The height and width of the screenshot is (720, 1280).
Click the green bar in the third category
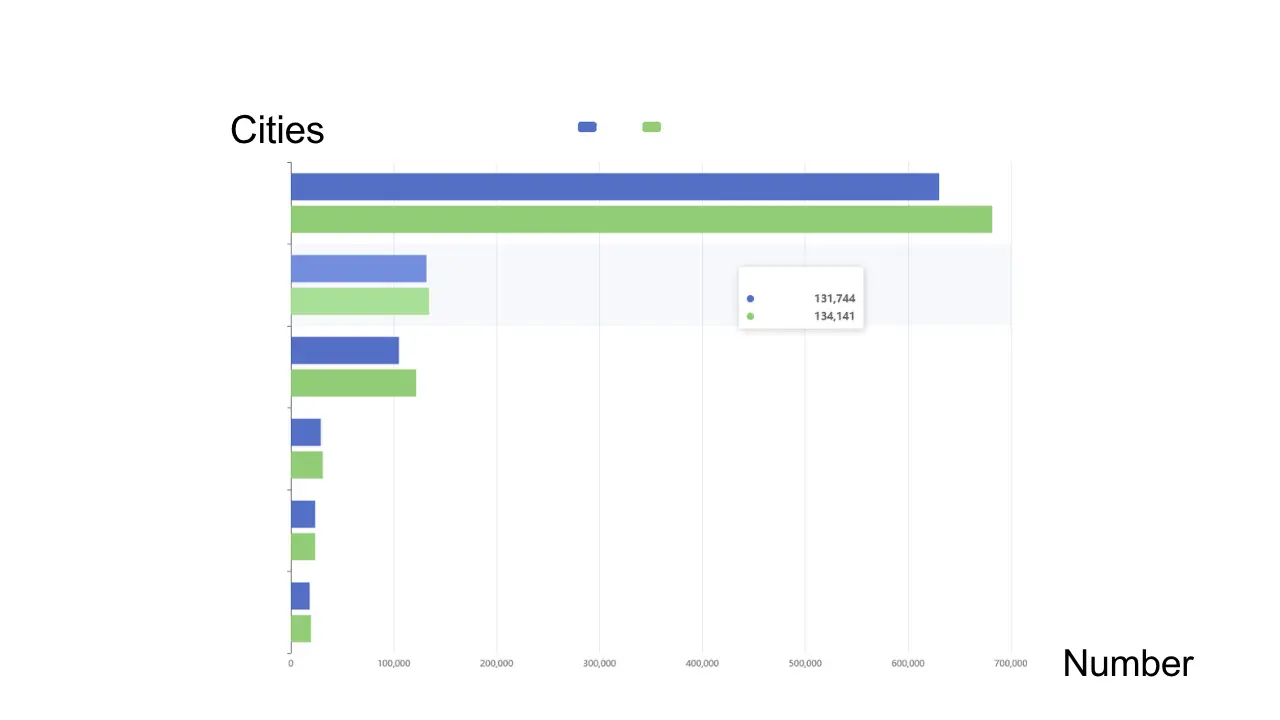pos(353,383)
